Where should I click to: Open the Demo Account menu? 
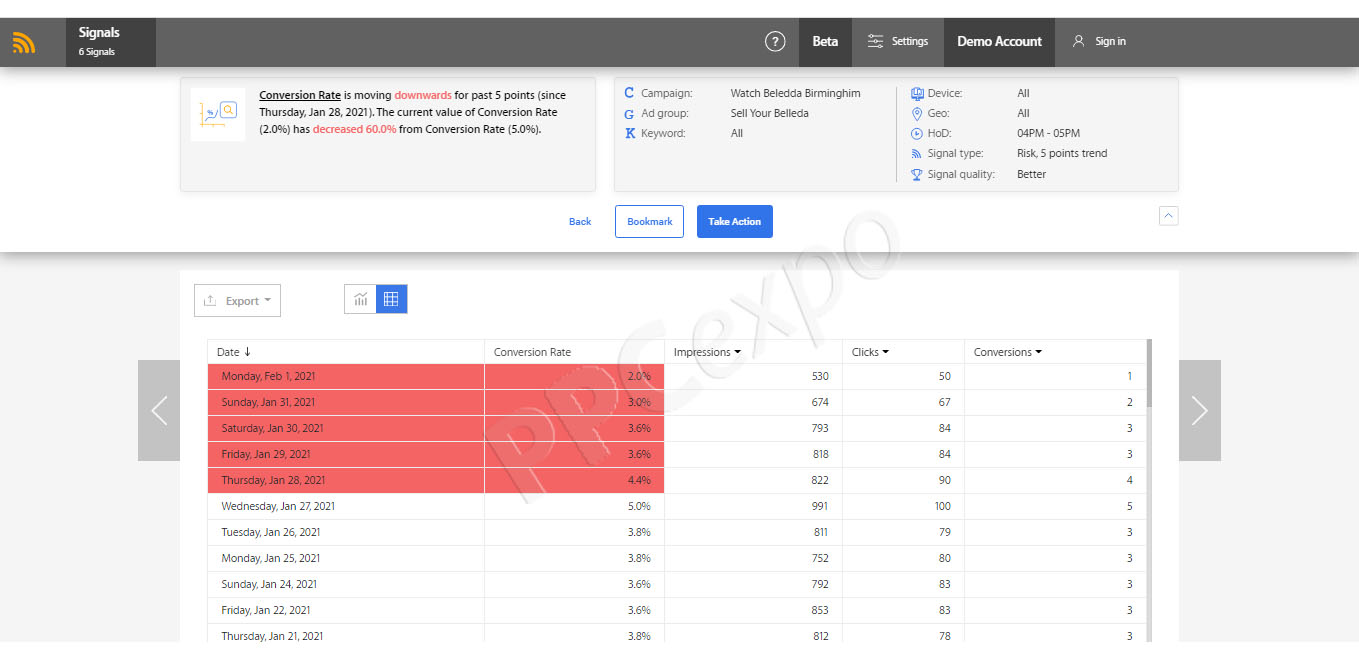[999, 42]
